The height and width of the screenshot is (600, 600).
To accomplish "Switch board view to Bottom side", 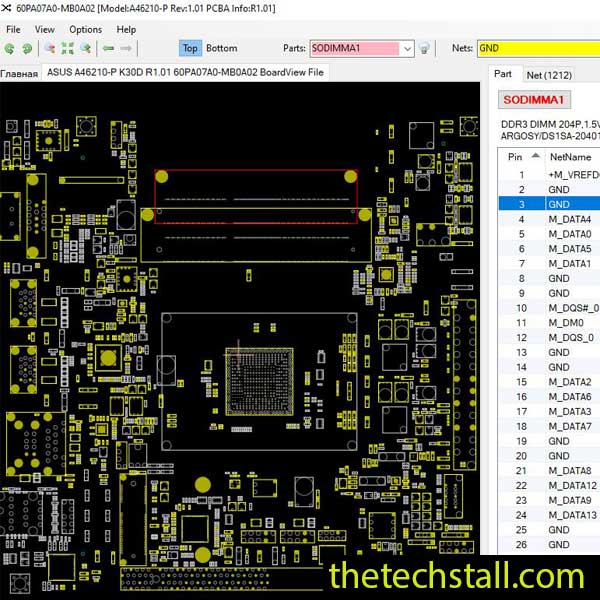I will 221,48.
